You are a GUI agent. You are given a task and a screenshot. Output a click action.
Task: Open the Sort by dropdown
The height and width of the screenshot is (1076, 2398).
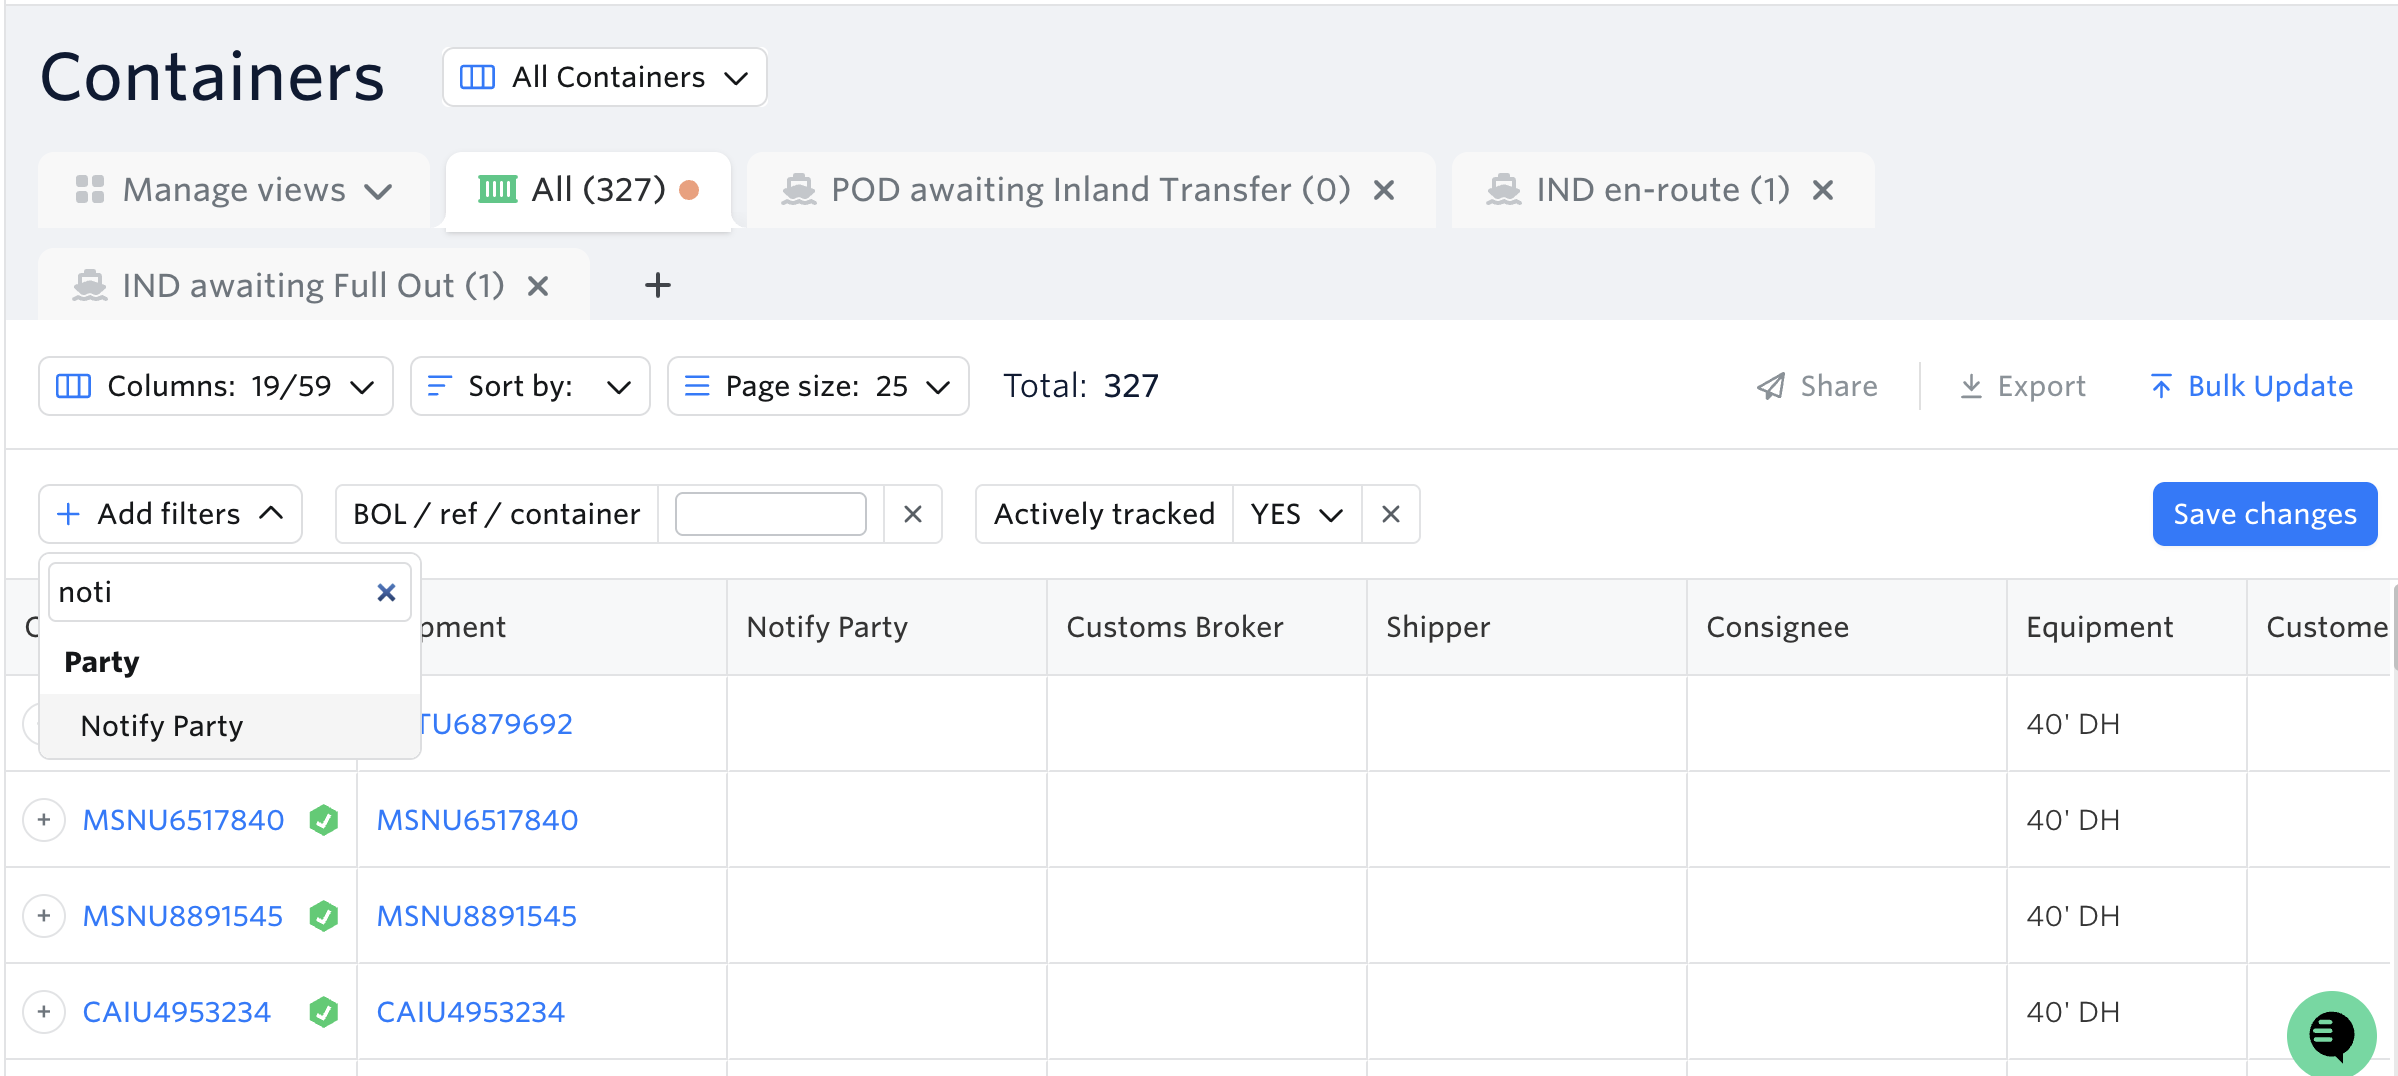tap(530, 386)
